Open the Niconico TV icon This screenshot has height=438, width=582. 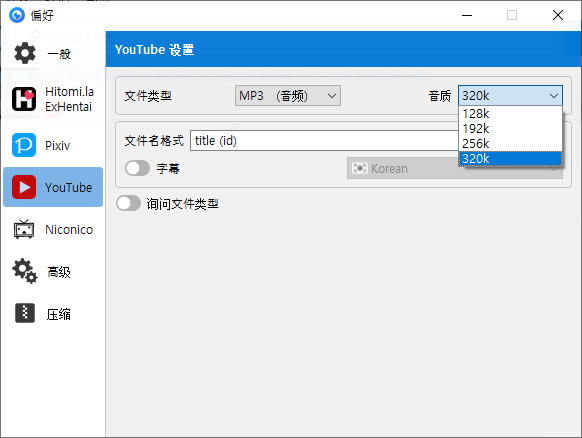[24, 229]
